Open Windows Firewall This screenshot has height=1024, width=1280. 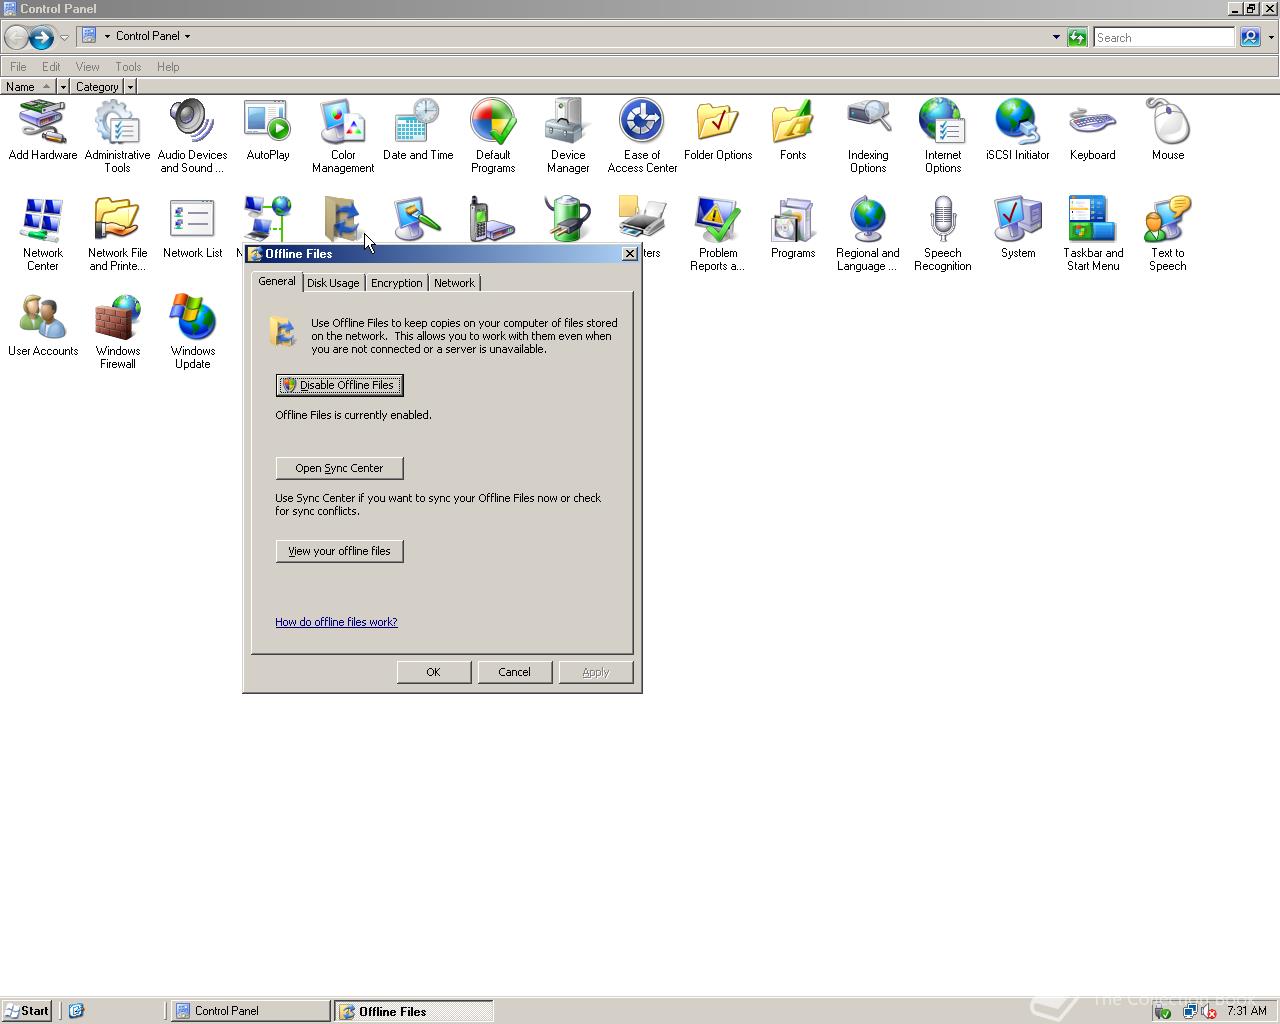[117, 333]
